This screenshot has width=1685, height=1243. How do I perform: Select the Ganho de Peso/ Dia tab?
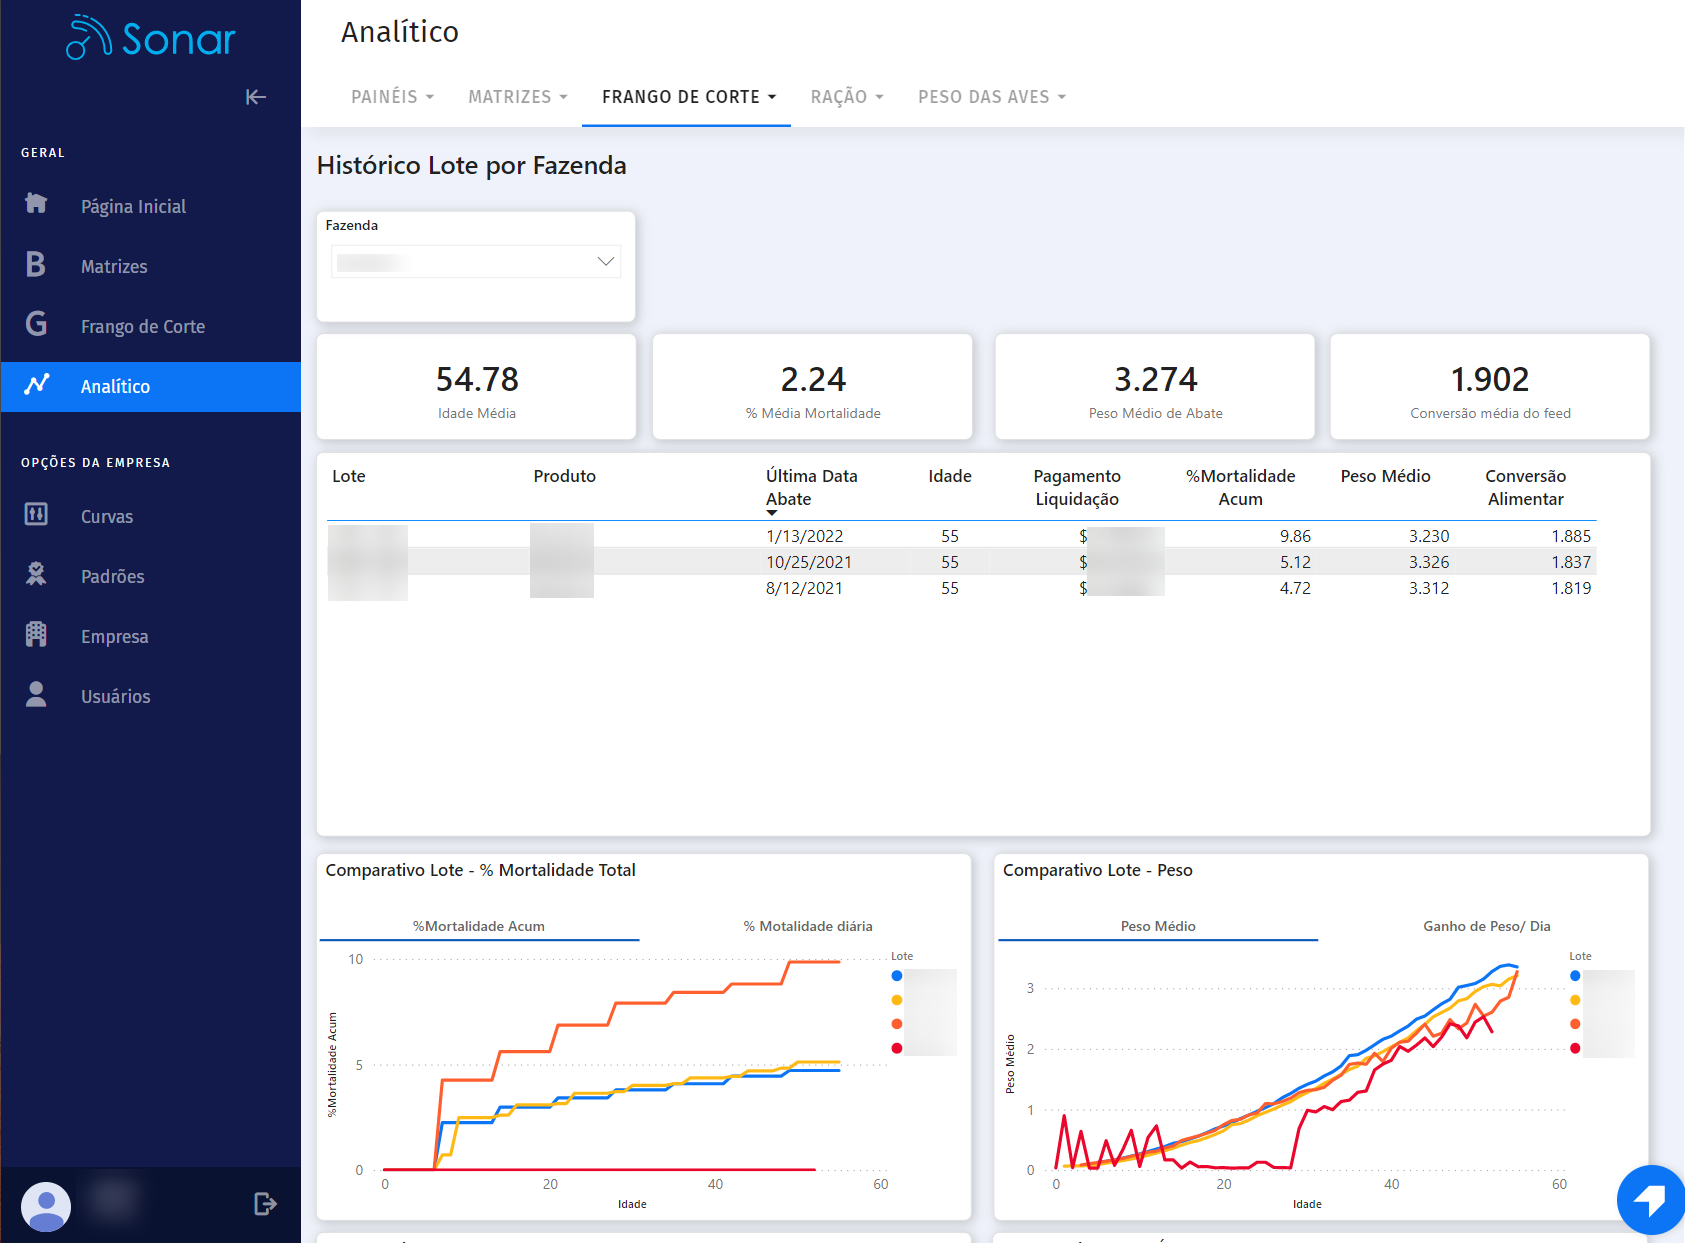click(1487, 926)
